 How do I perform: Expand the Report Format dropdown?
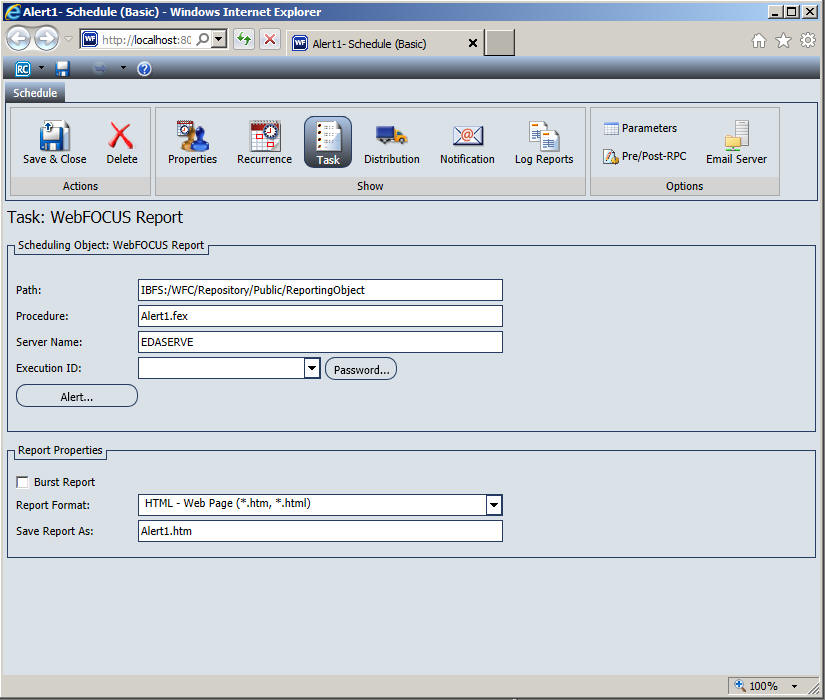pos(494,505)
